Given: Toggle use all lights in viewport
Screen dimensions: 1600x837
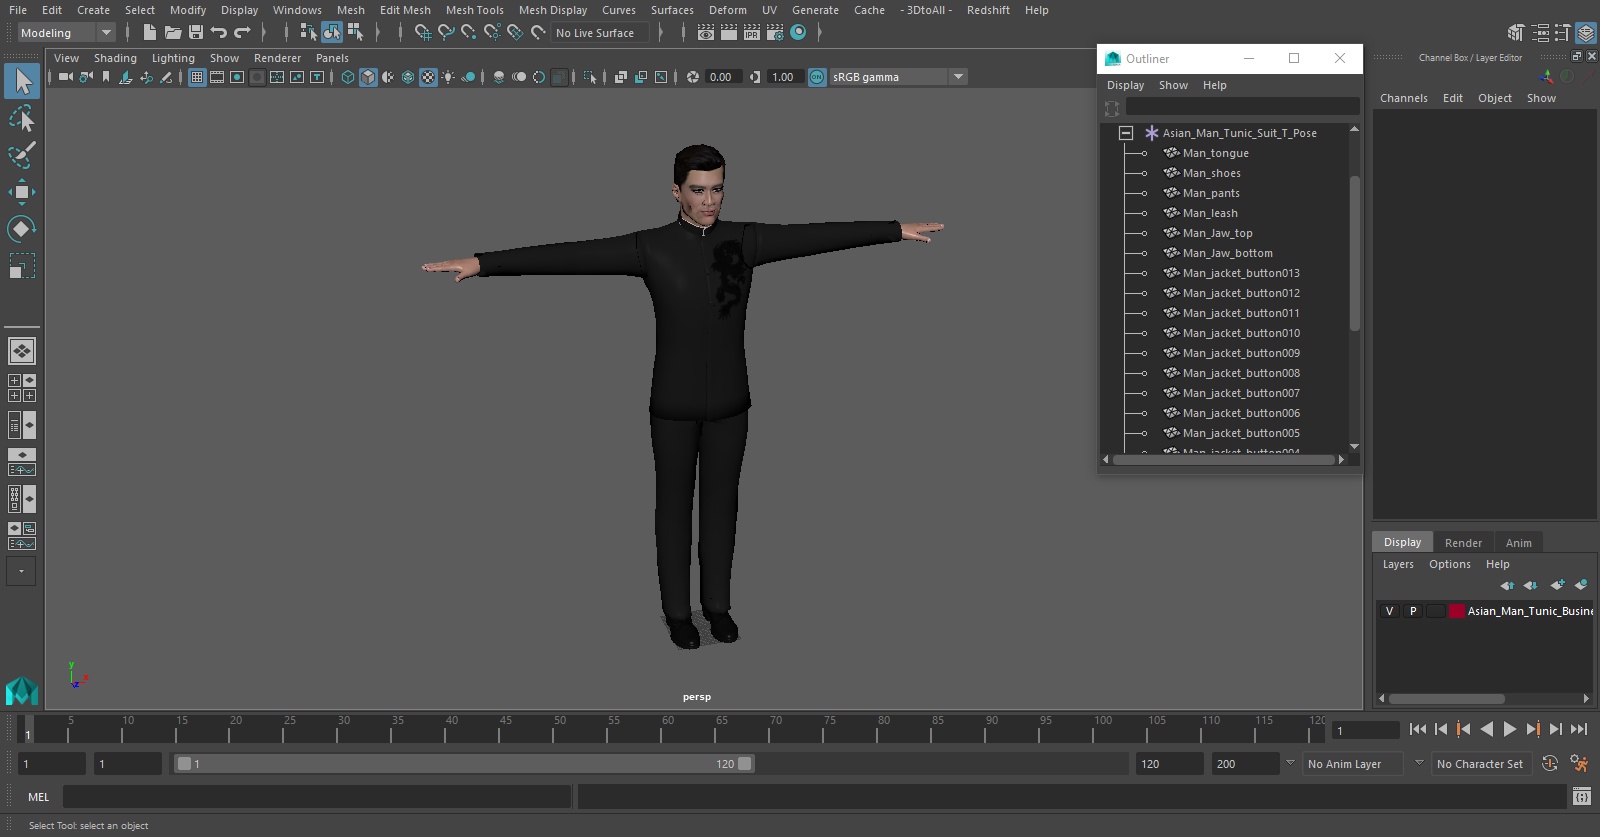Looking at the screenshot, I should point(448,77).
